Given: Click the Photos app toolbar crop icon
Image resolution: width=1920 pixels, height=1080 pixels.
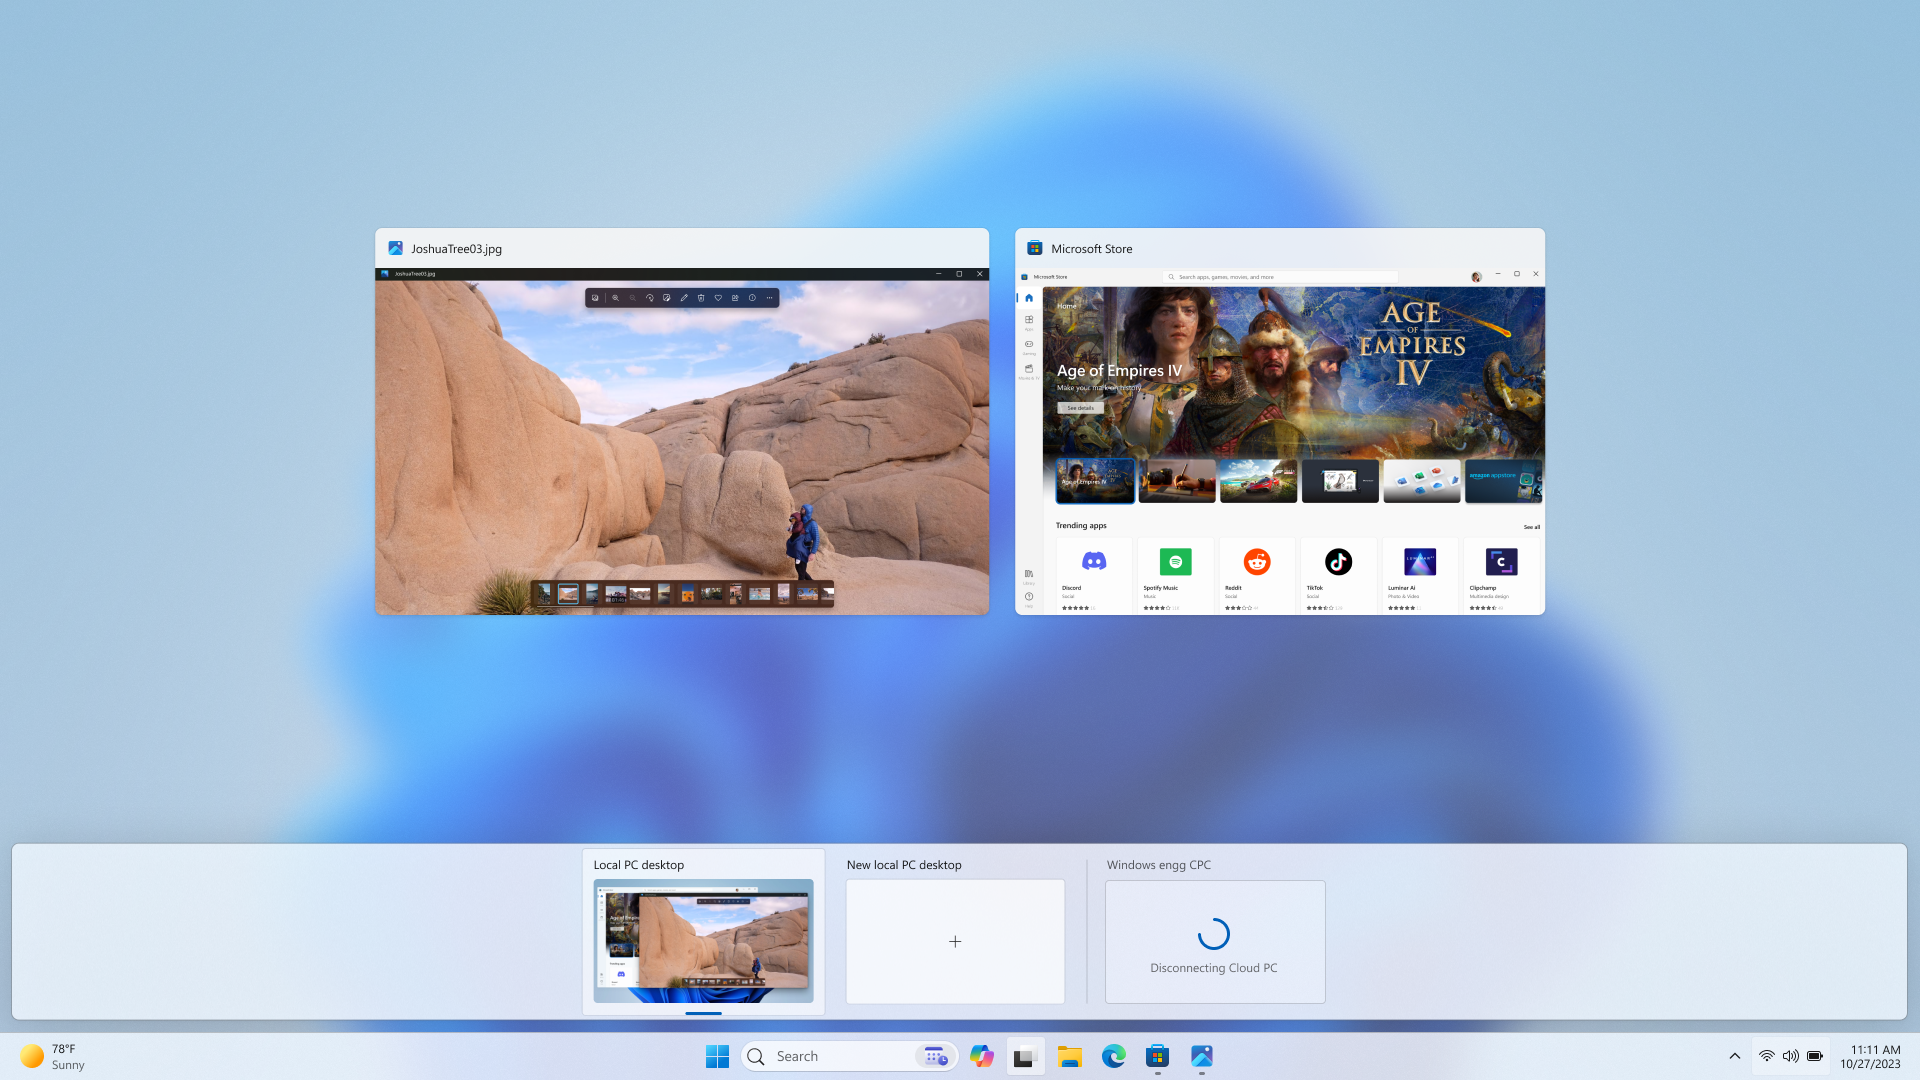Looking at the screenshot, I should pyautogui.click(x=596, y=297).
